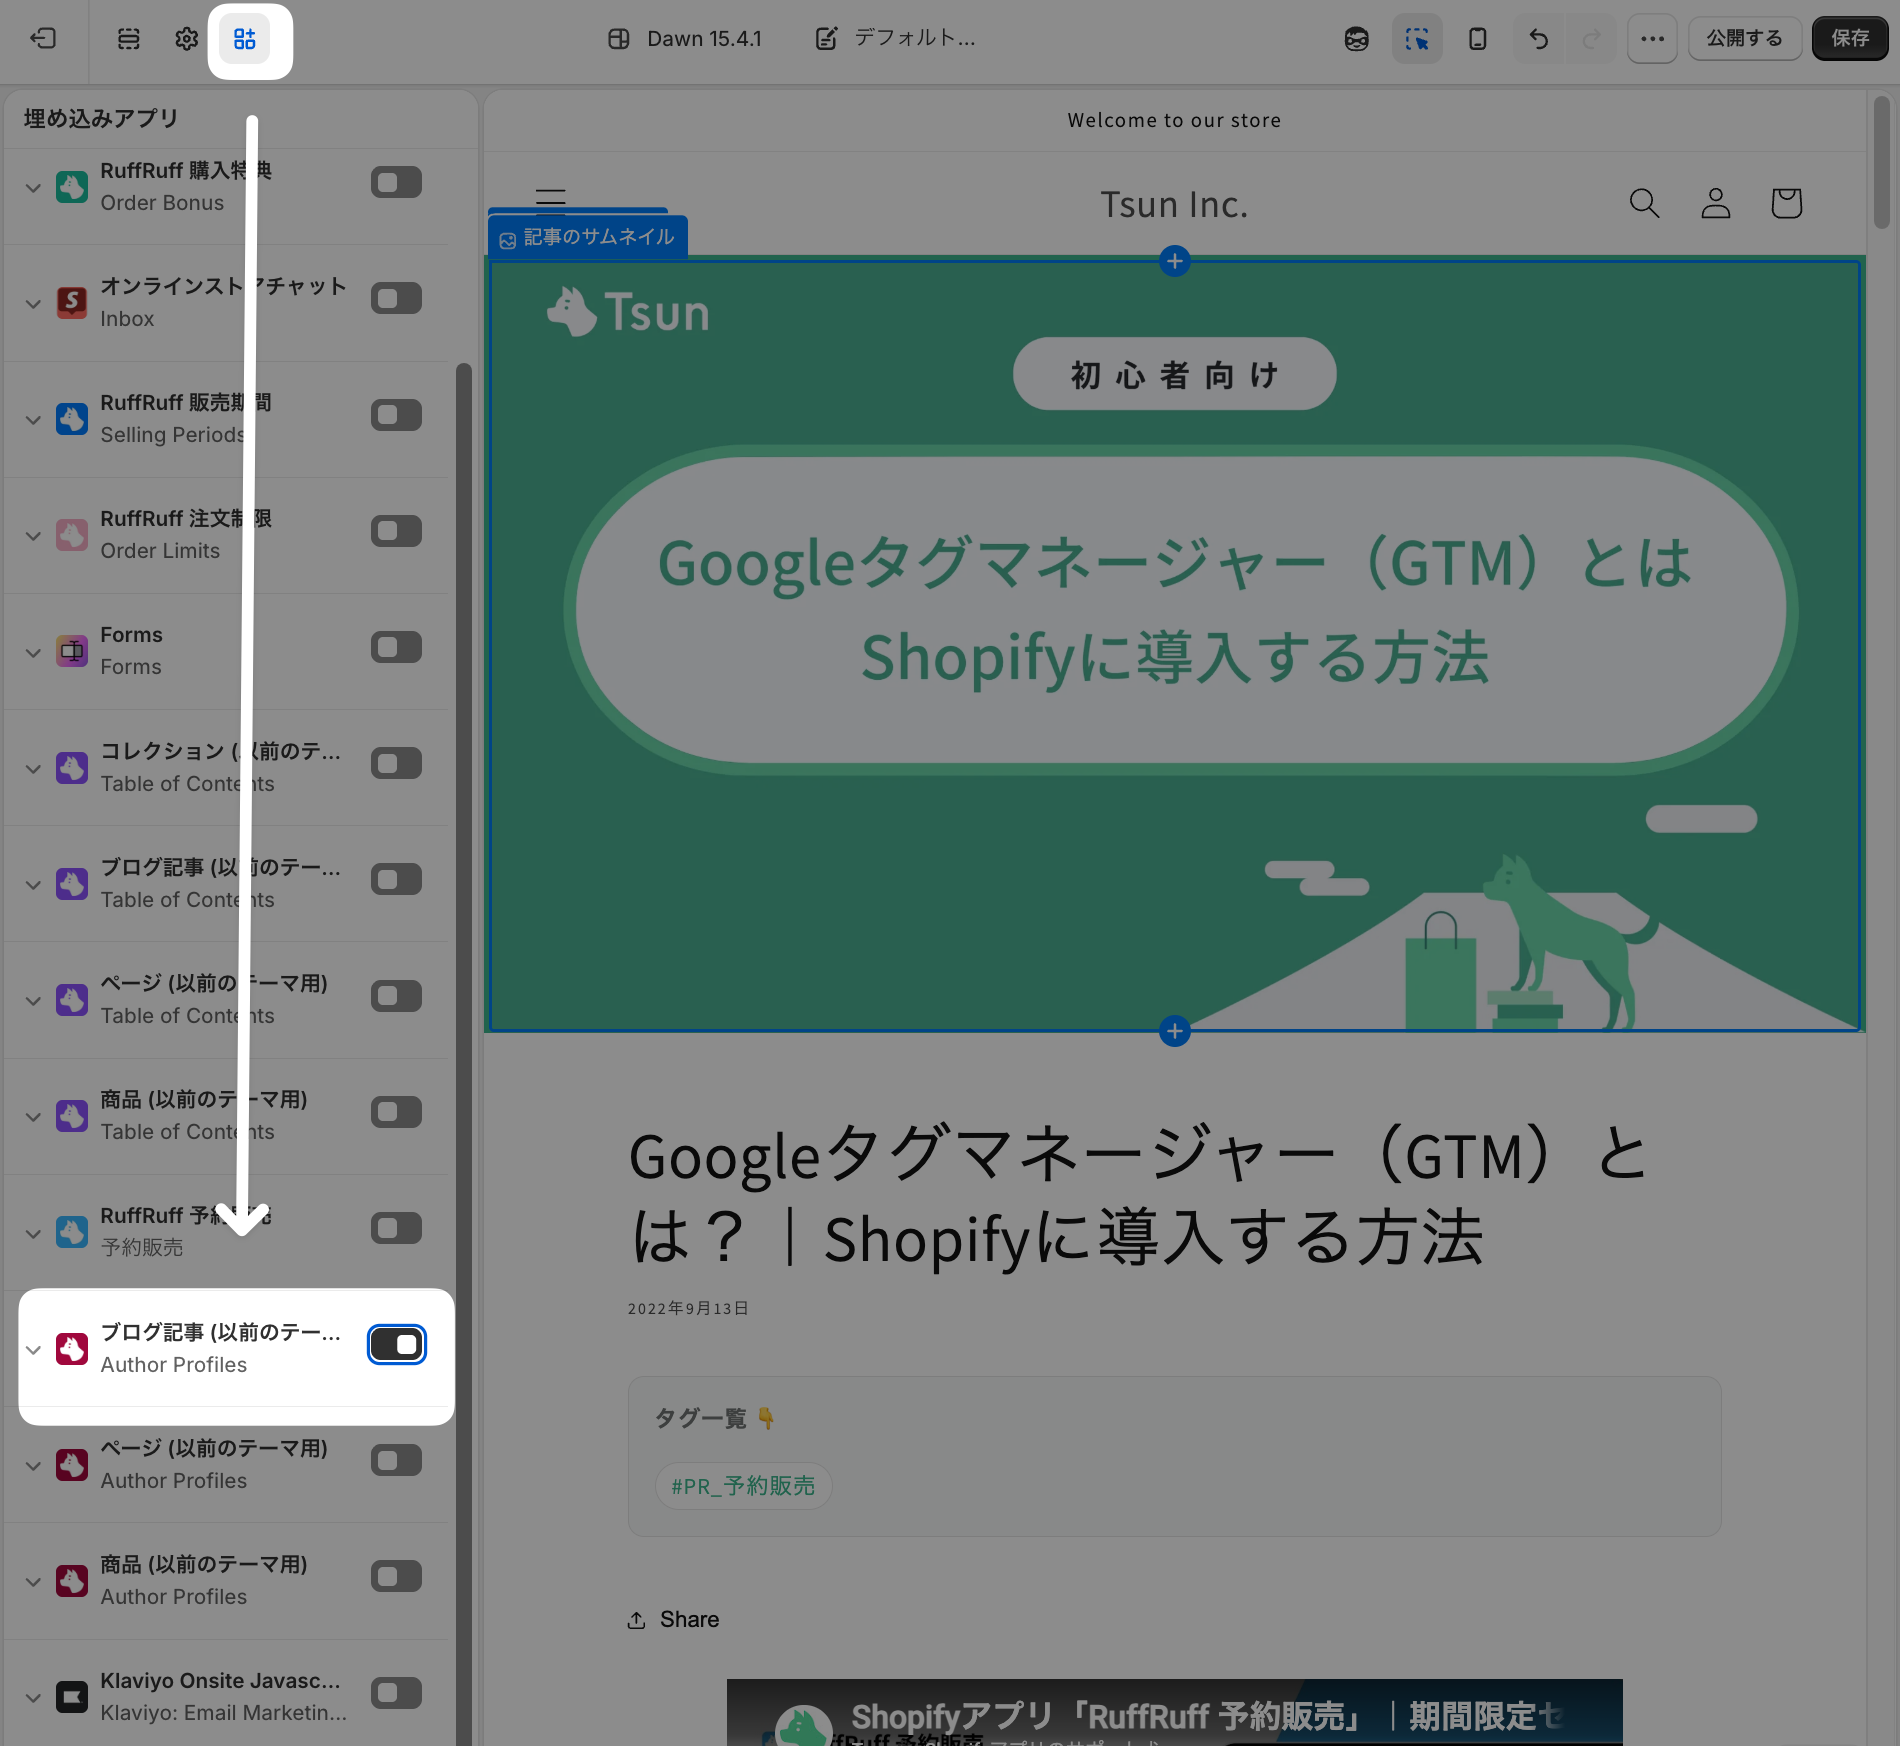The height and width of the screenshot is (1746, 1900).
Task: Open the more actions ellipsis menu
Action: (x=1652, y=39)
